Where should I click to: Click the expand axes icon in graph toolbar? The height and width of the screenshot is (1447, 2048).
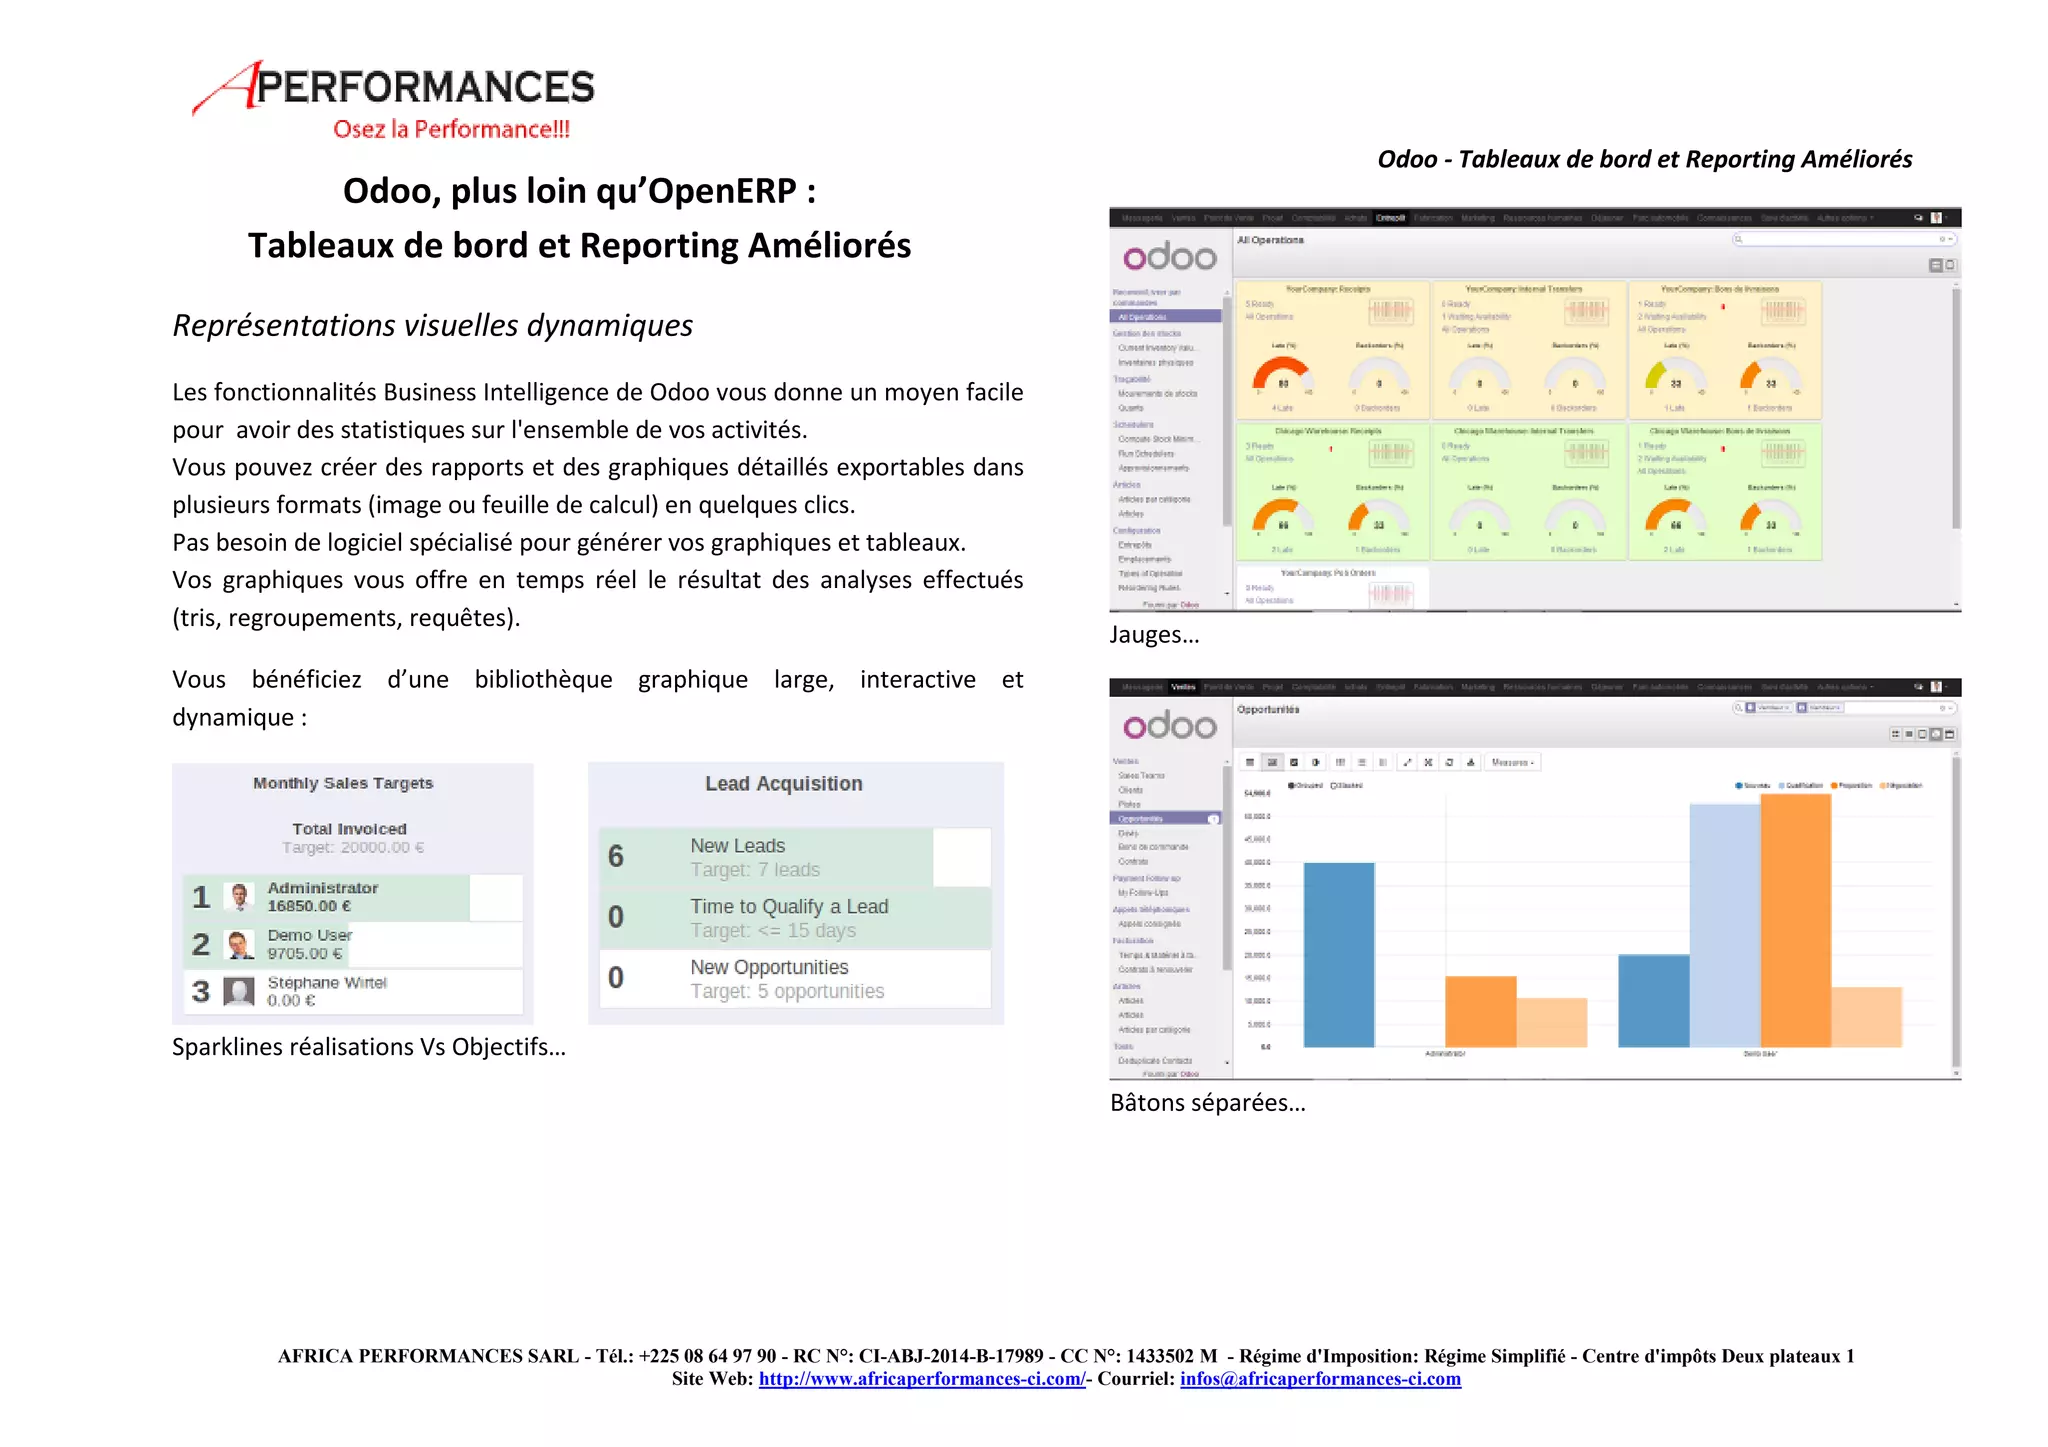(1407, 762)
